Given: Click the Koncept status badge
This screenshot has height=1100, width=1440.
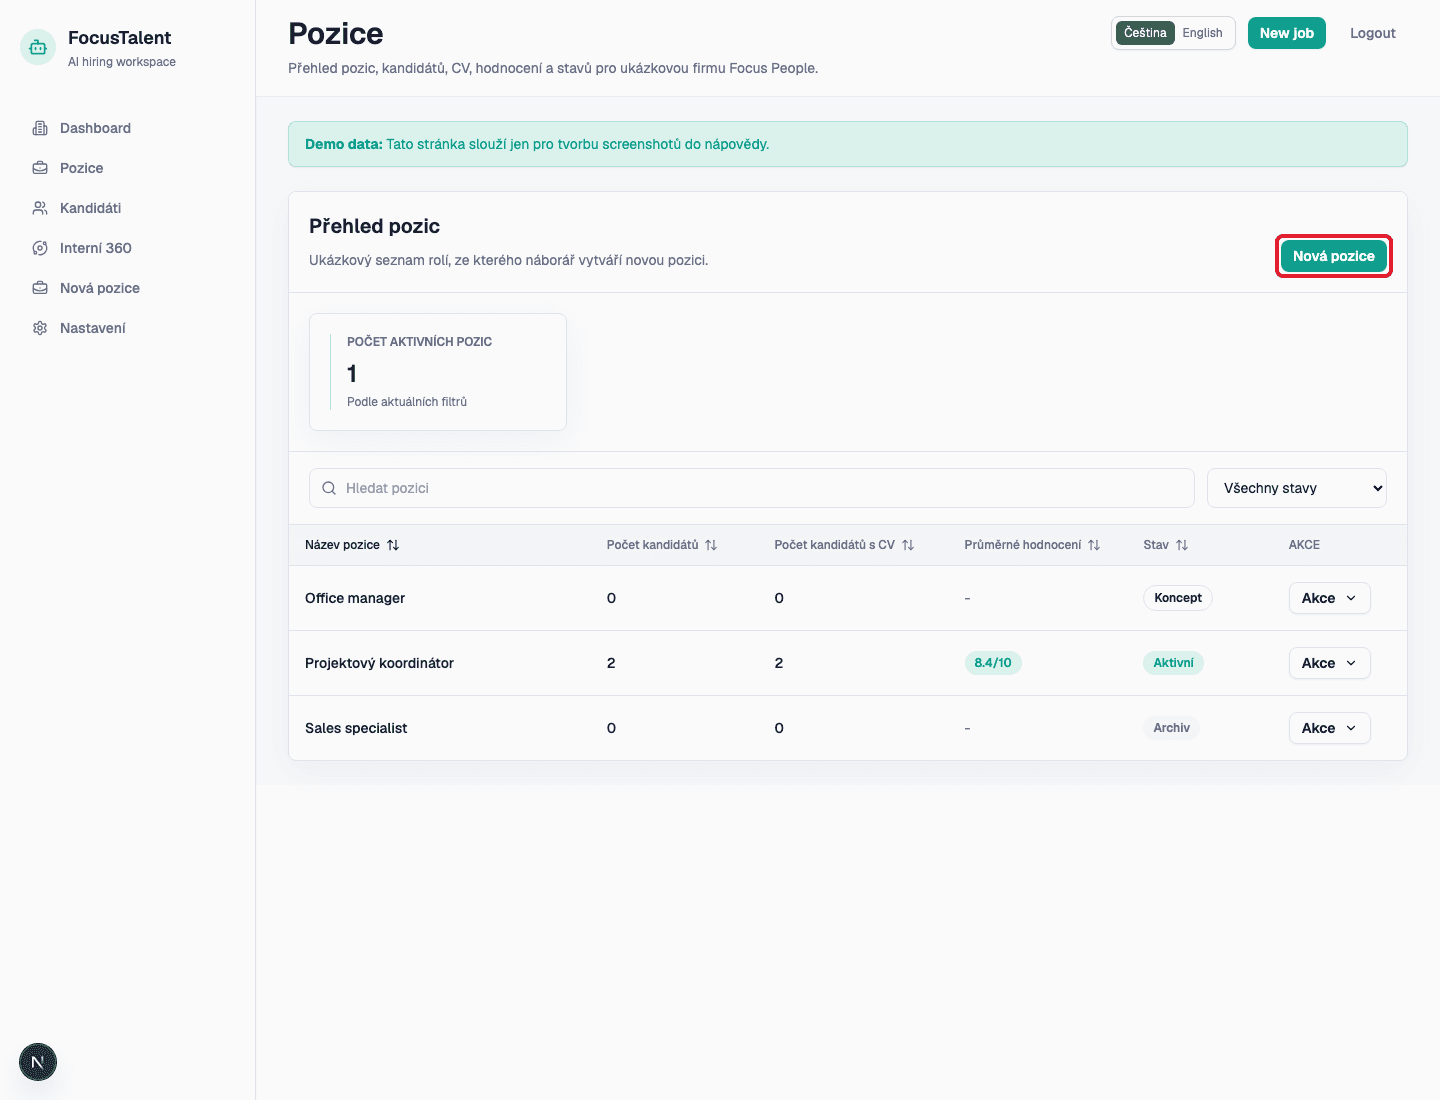Looking at the screenshot, I should 1178,598.
